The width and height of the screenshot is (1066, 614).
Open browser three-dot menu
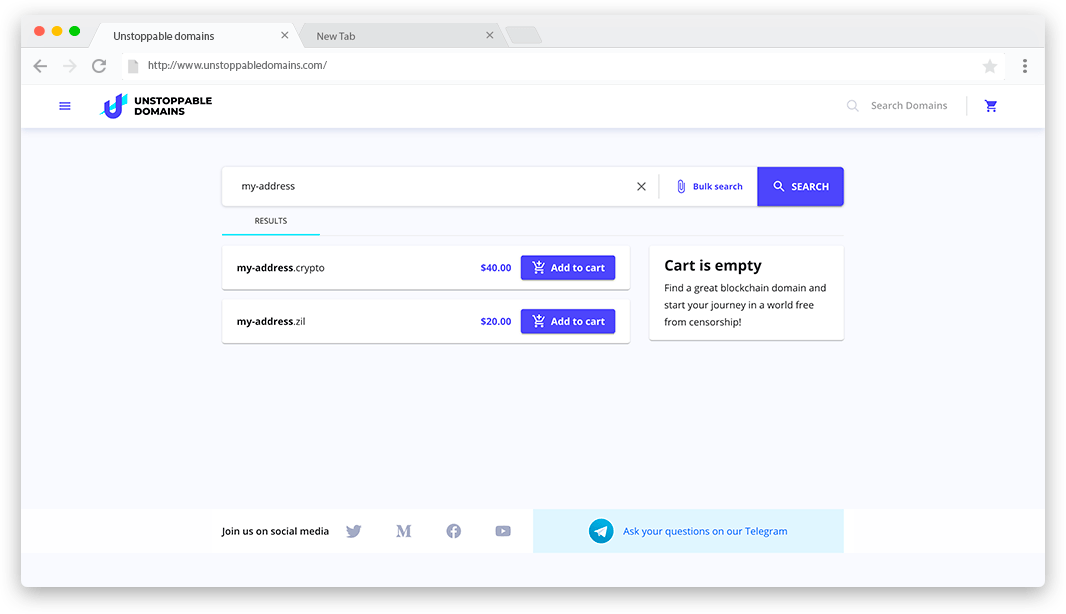coord(1025,66)
